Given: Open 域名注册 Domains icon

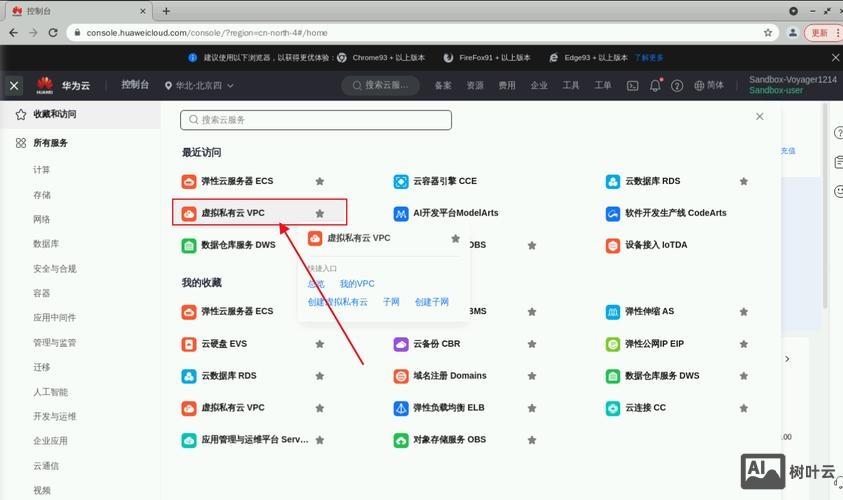Looking at the screenshot, I should (401, 376).
